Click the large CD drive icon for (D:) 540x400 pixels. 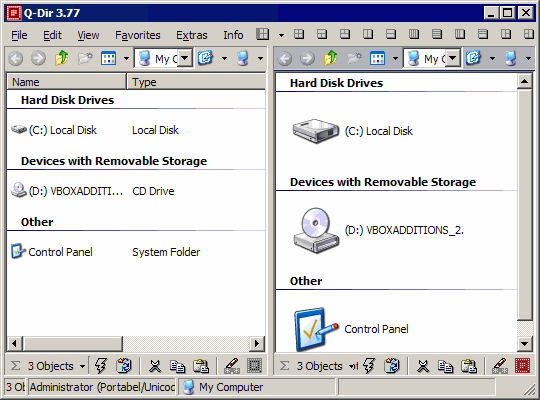(316, 230)
